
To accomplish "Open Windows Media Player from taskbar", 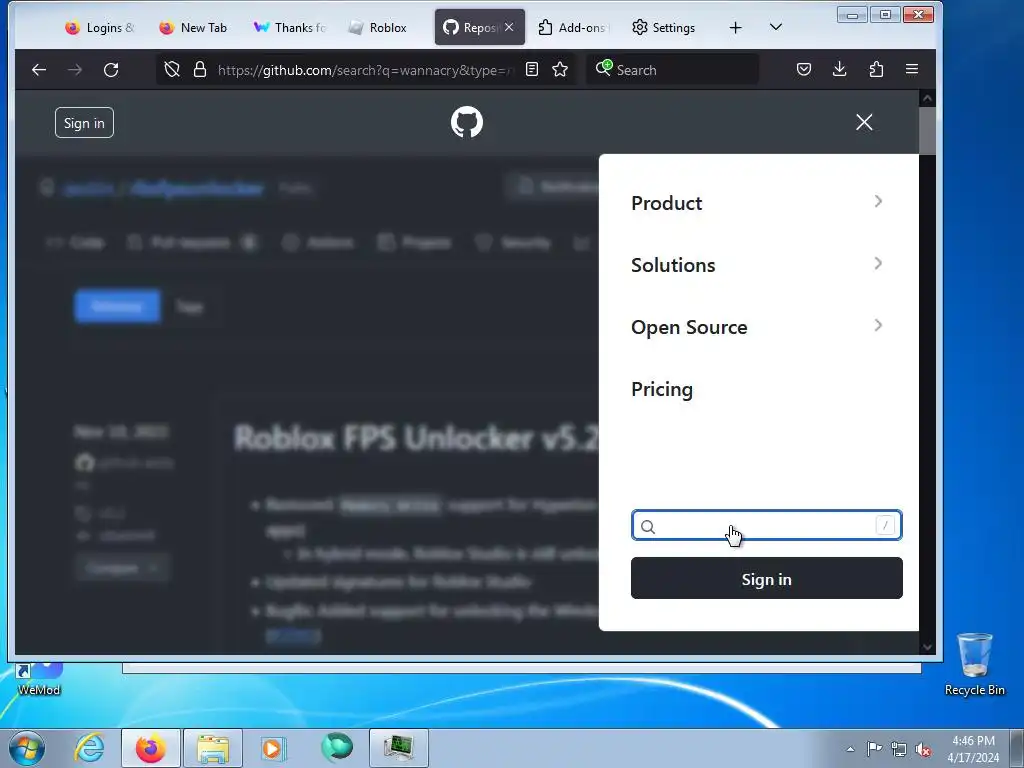I will [273, 748].
